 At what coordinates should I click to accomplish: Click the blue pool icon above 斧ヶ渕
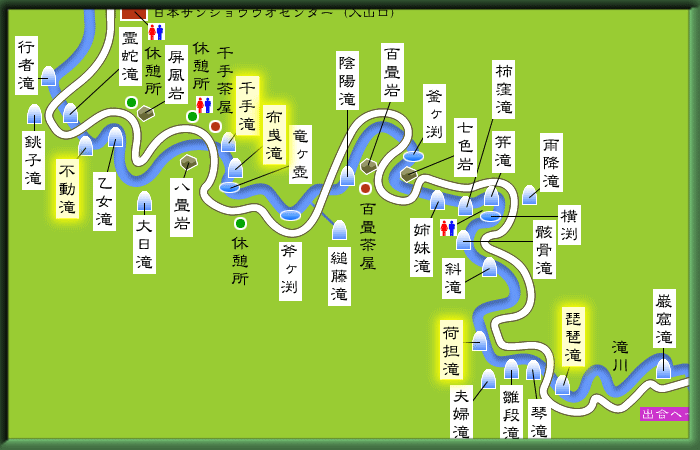(290, 215)
